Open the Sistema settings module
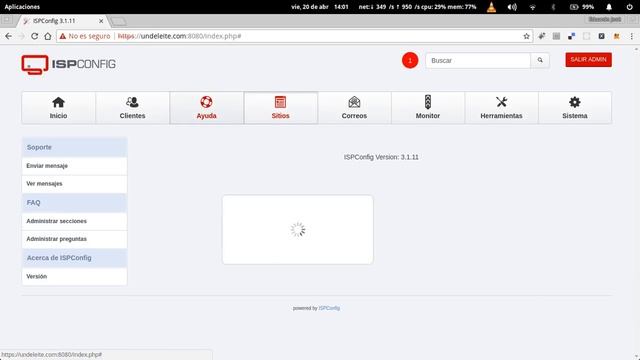 coord(575,108)
